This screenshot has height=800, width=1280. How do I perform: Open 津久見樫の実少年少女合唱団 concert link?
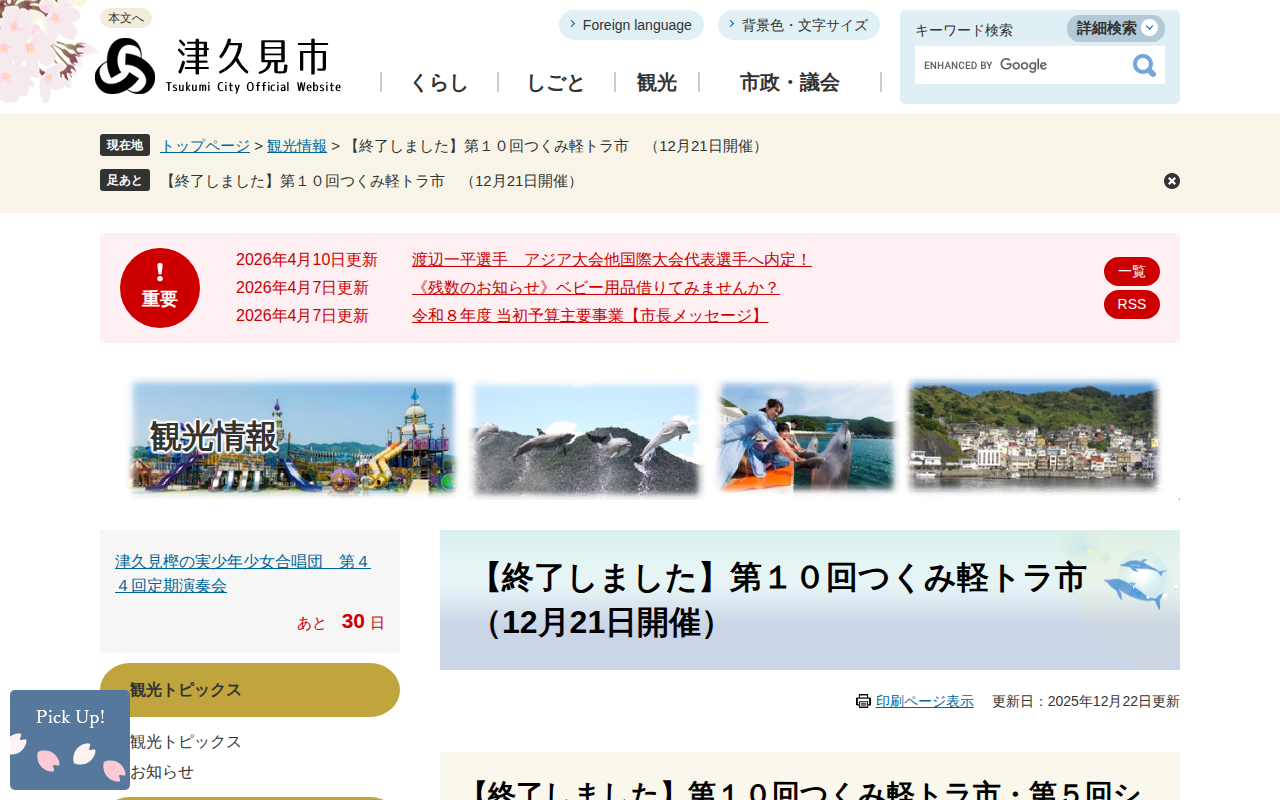point(243,573)
